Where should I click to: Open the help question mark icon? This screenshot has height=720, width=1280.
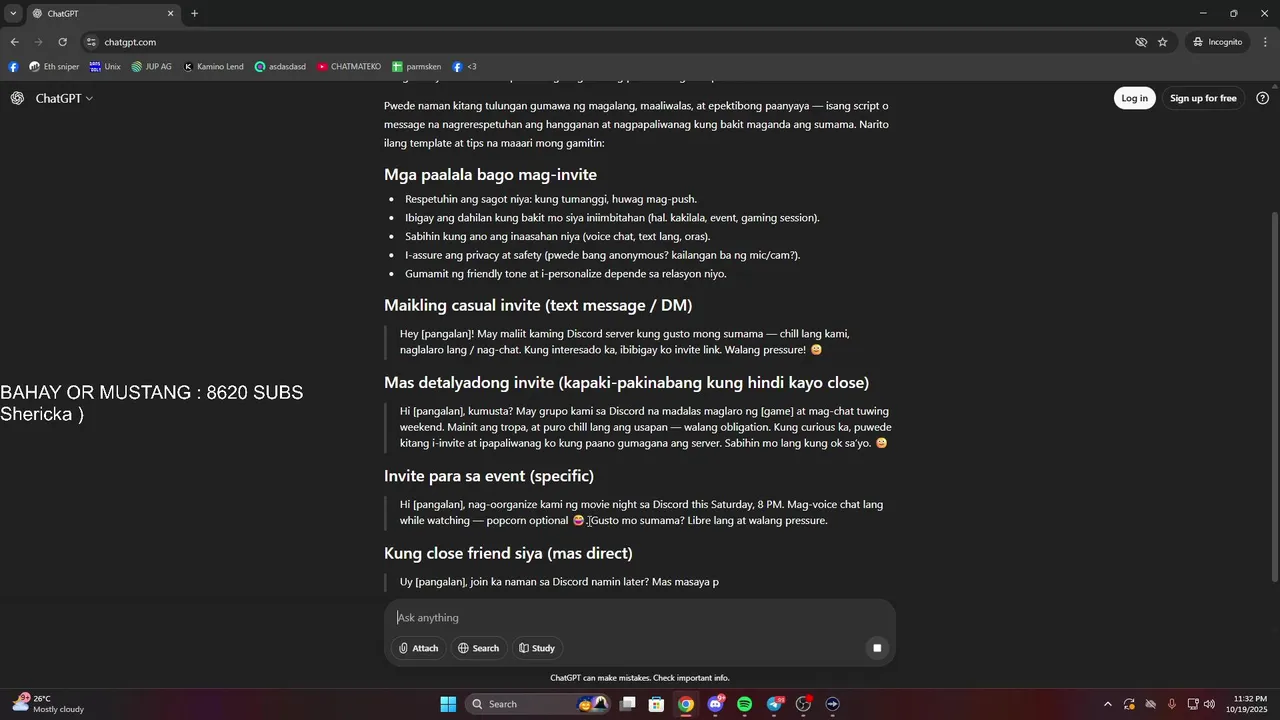click(1262, 98)
